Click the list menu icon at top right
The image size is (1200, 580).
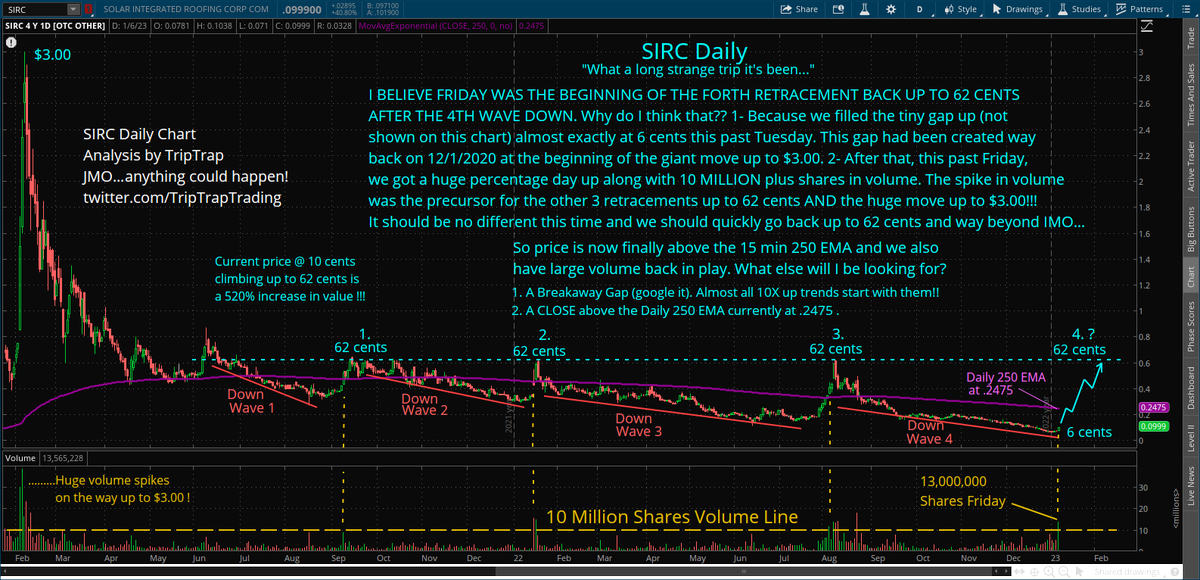[1185, 9]
